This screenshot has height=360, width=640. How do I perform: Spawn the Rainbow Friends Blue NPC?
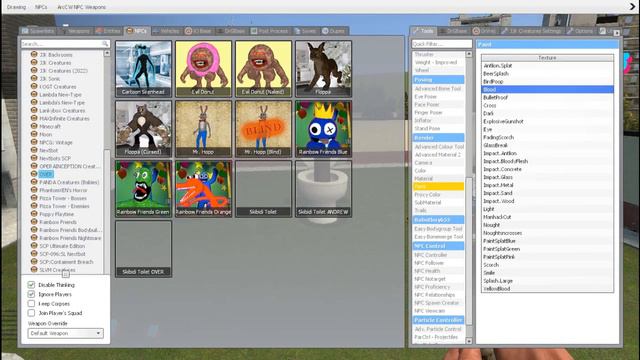point(323,129)
